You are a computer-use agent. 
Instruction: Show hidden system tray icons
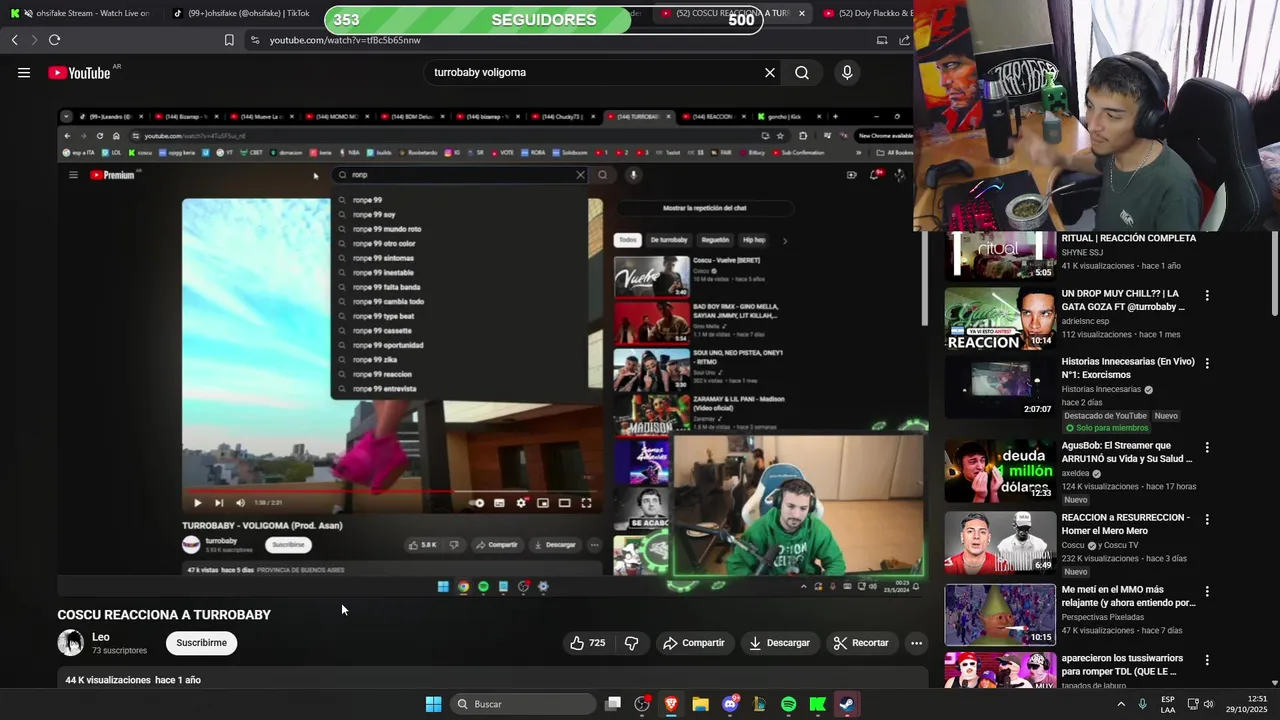click(x=1120, y=704)
